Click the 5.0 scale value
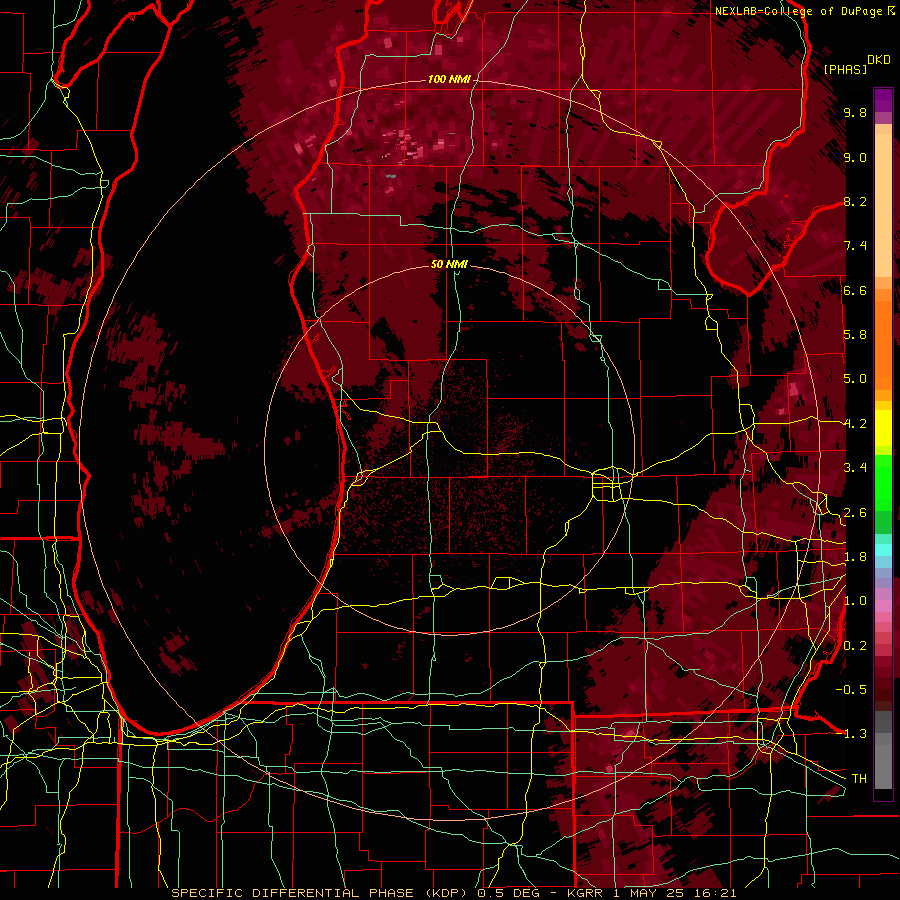 [855, 379]
